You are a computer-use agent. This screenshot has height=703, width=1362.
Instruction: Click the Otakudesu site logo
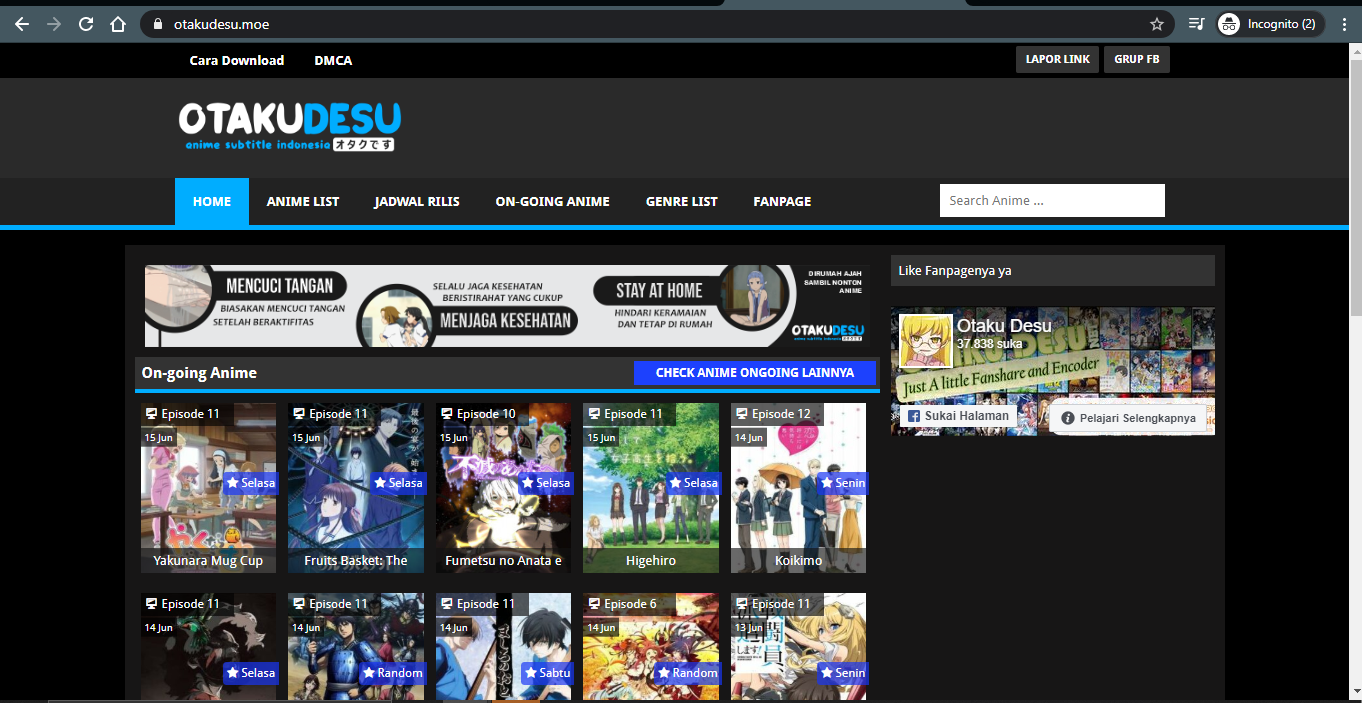click(290, 127)
